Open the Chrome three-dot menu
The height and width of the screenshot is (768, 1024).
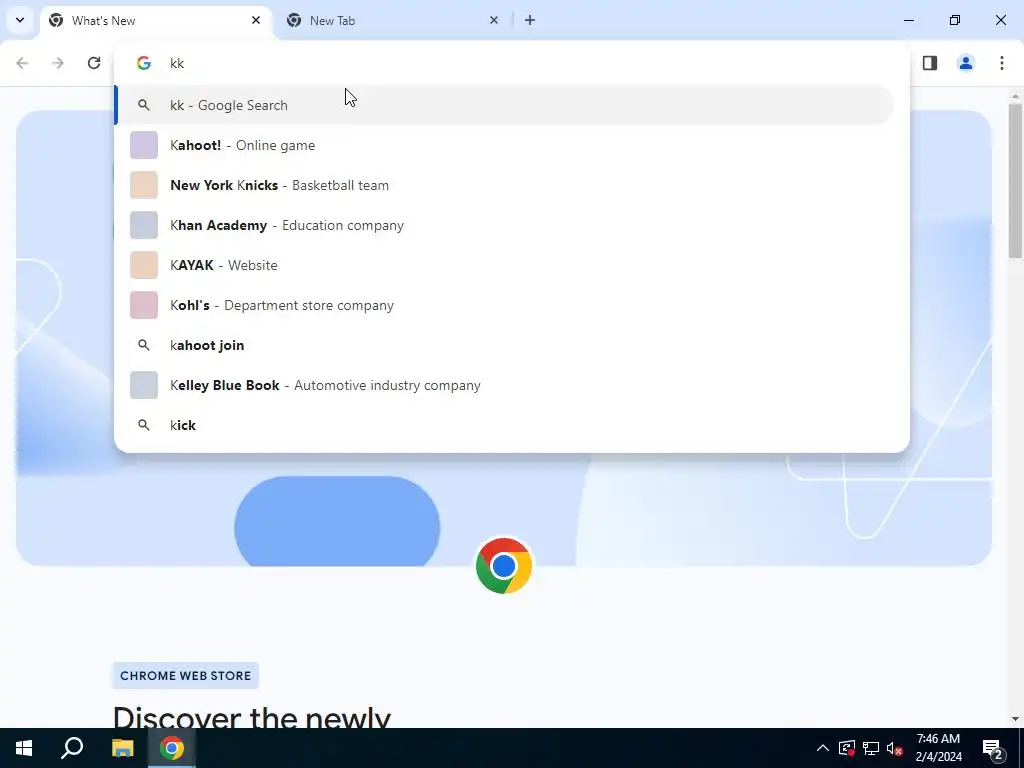[x=1002, y=63]
